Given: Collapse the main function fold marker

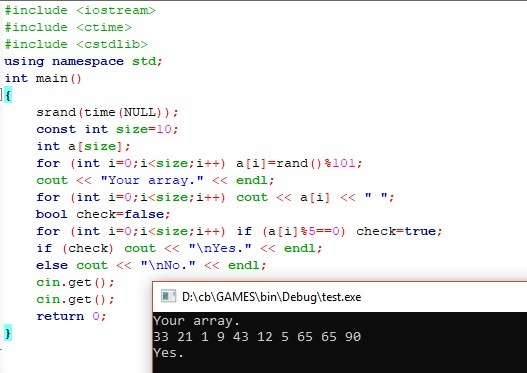Looking at the screenshot, I should pos(1,94).
